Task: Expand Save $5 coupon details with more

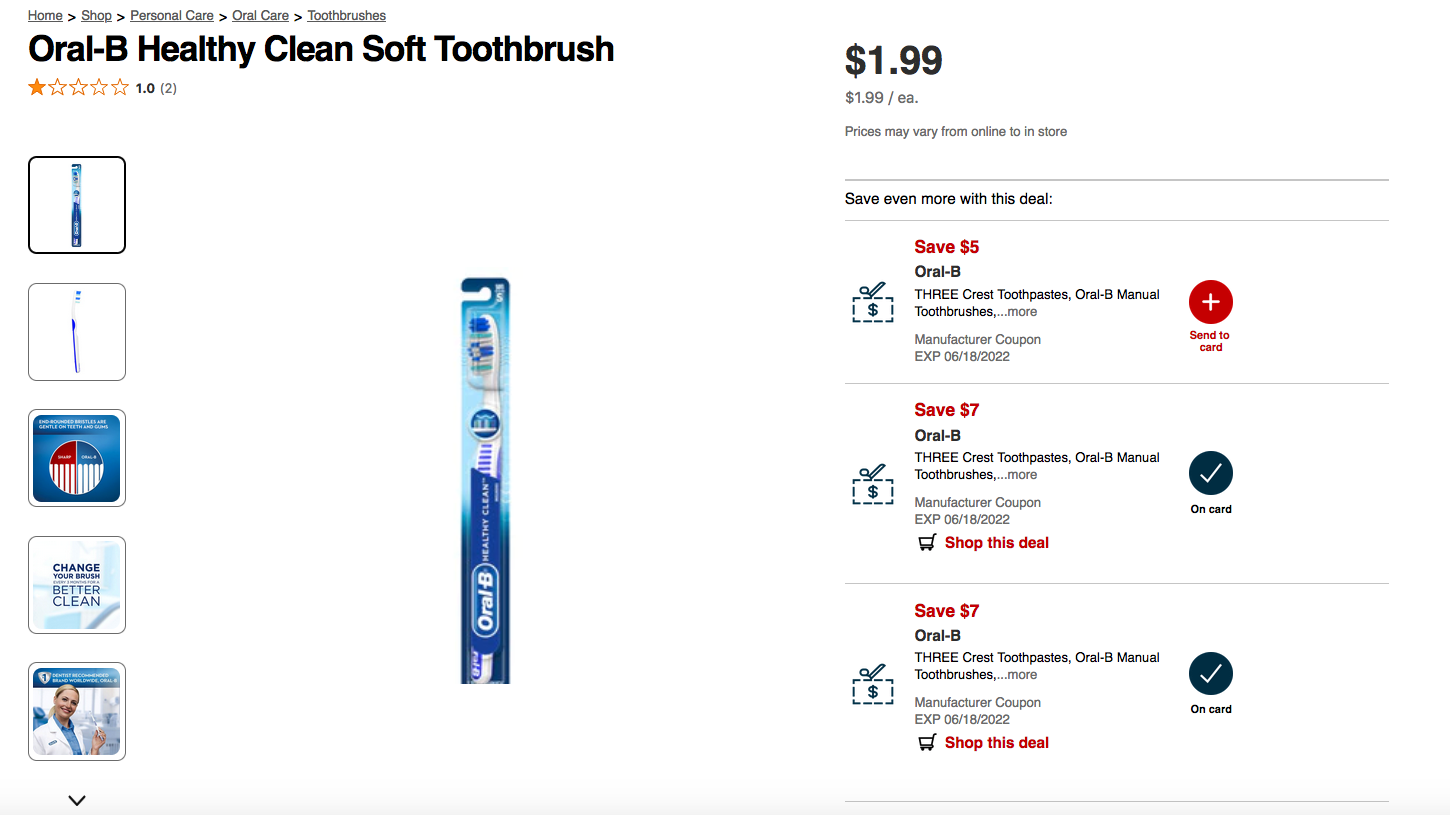Action: pos(1019,312)
